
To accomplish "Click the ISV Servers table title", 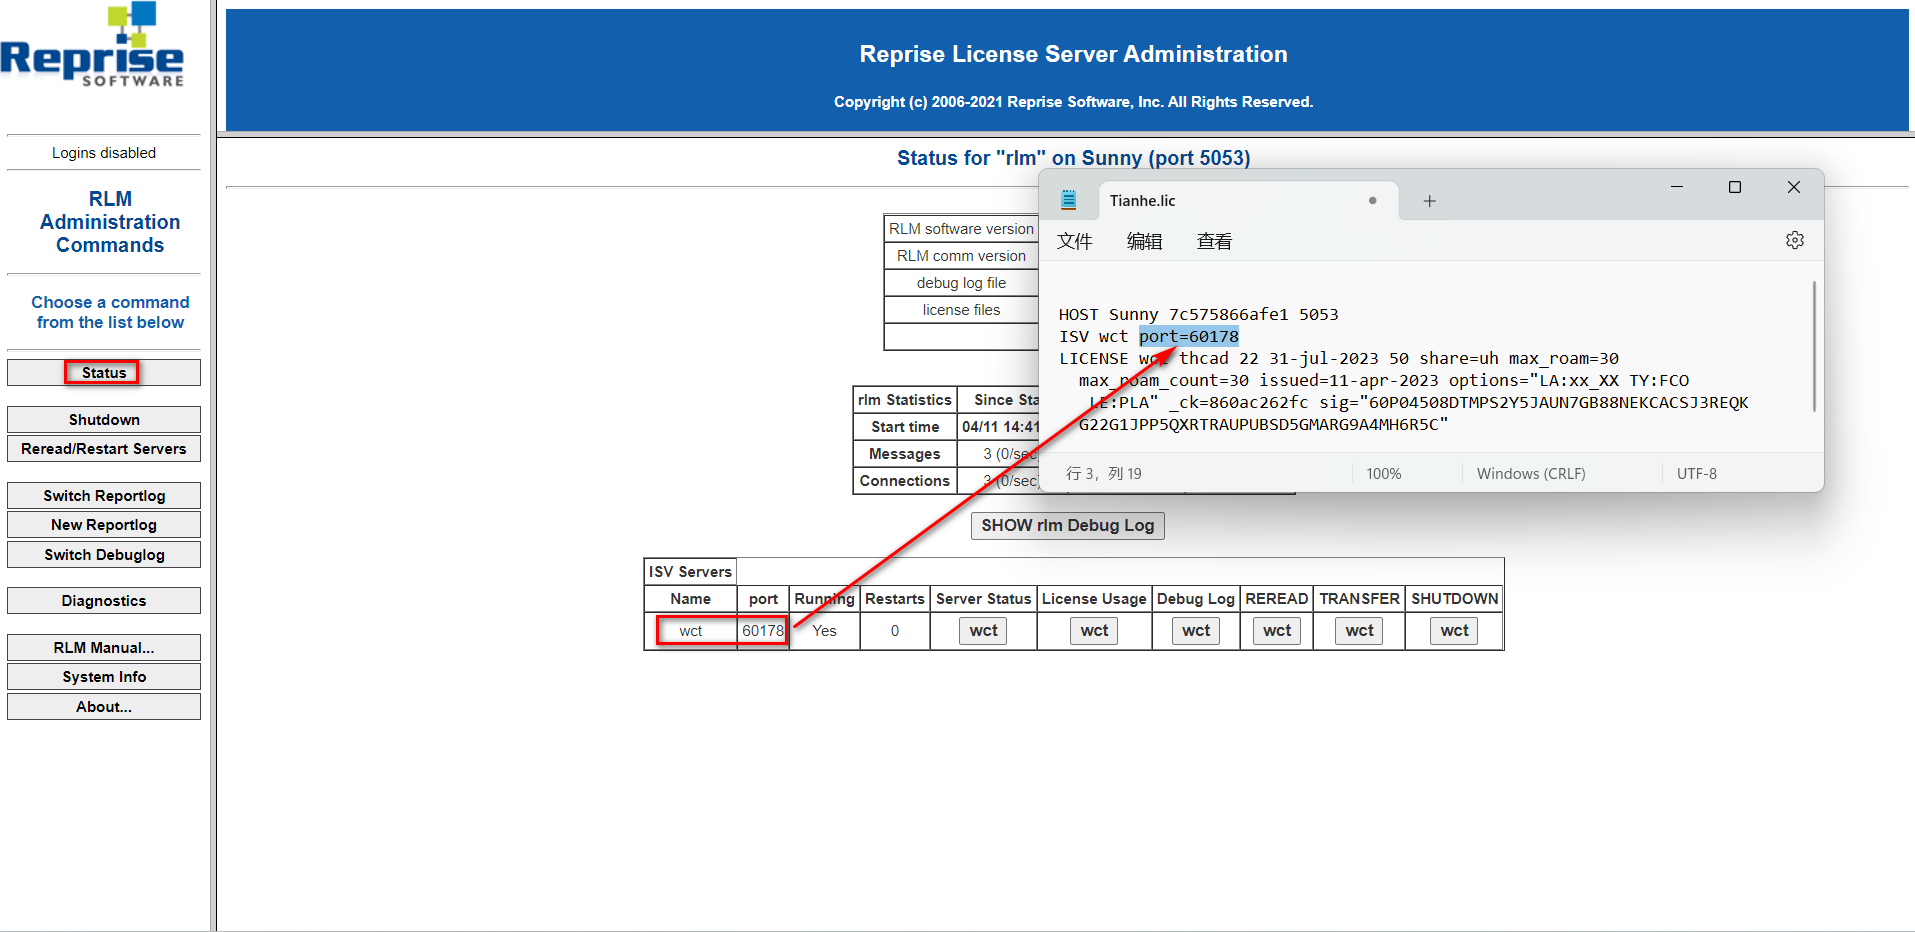I will pyautogui.click(x=690, y=572).
